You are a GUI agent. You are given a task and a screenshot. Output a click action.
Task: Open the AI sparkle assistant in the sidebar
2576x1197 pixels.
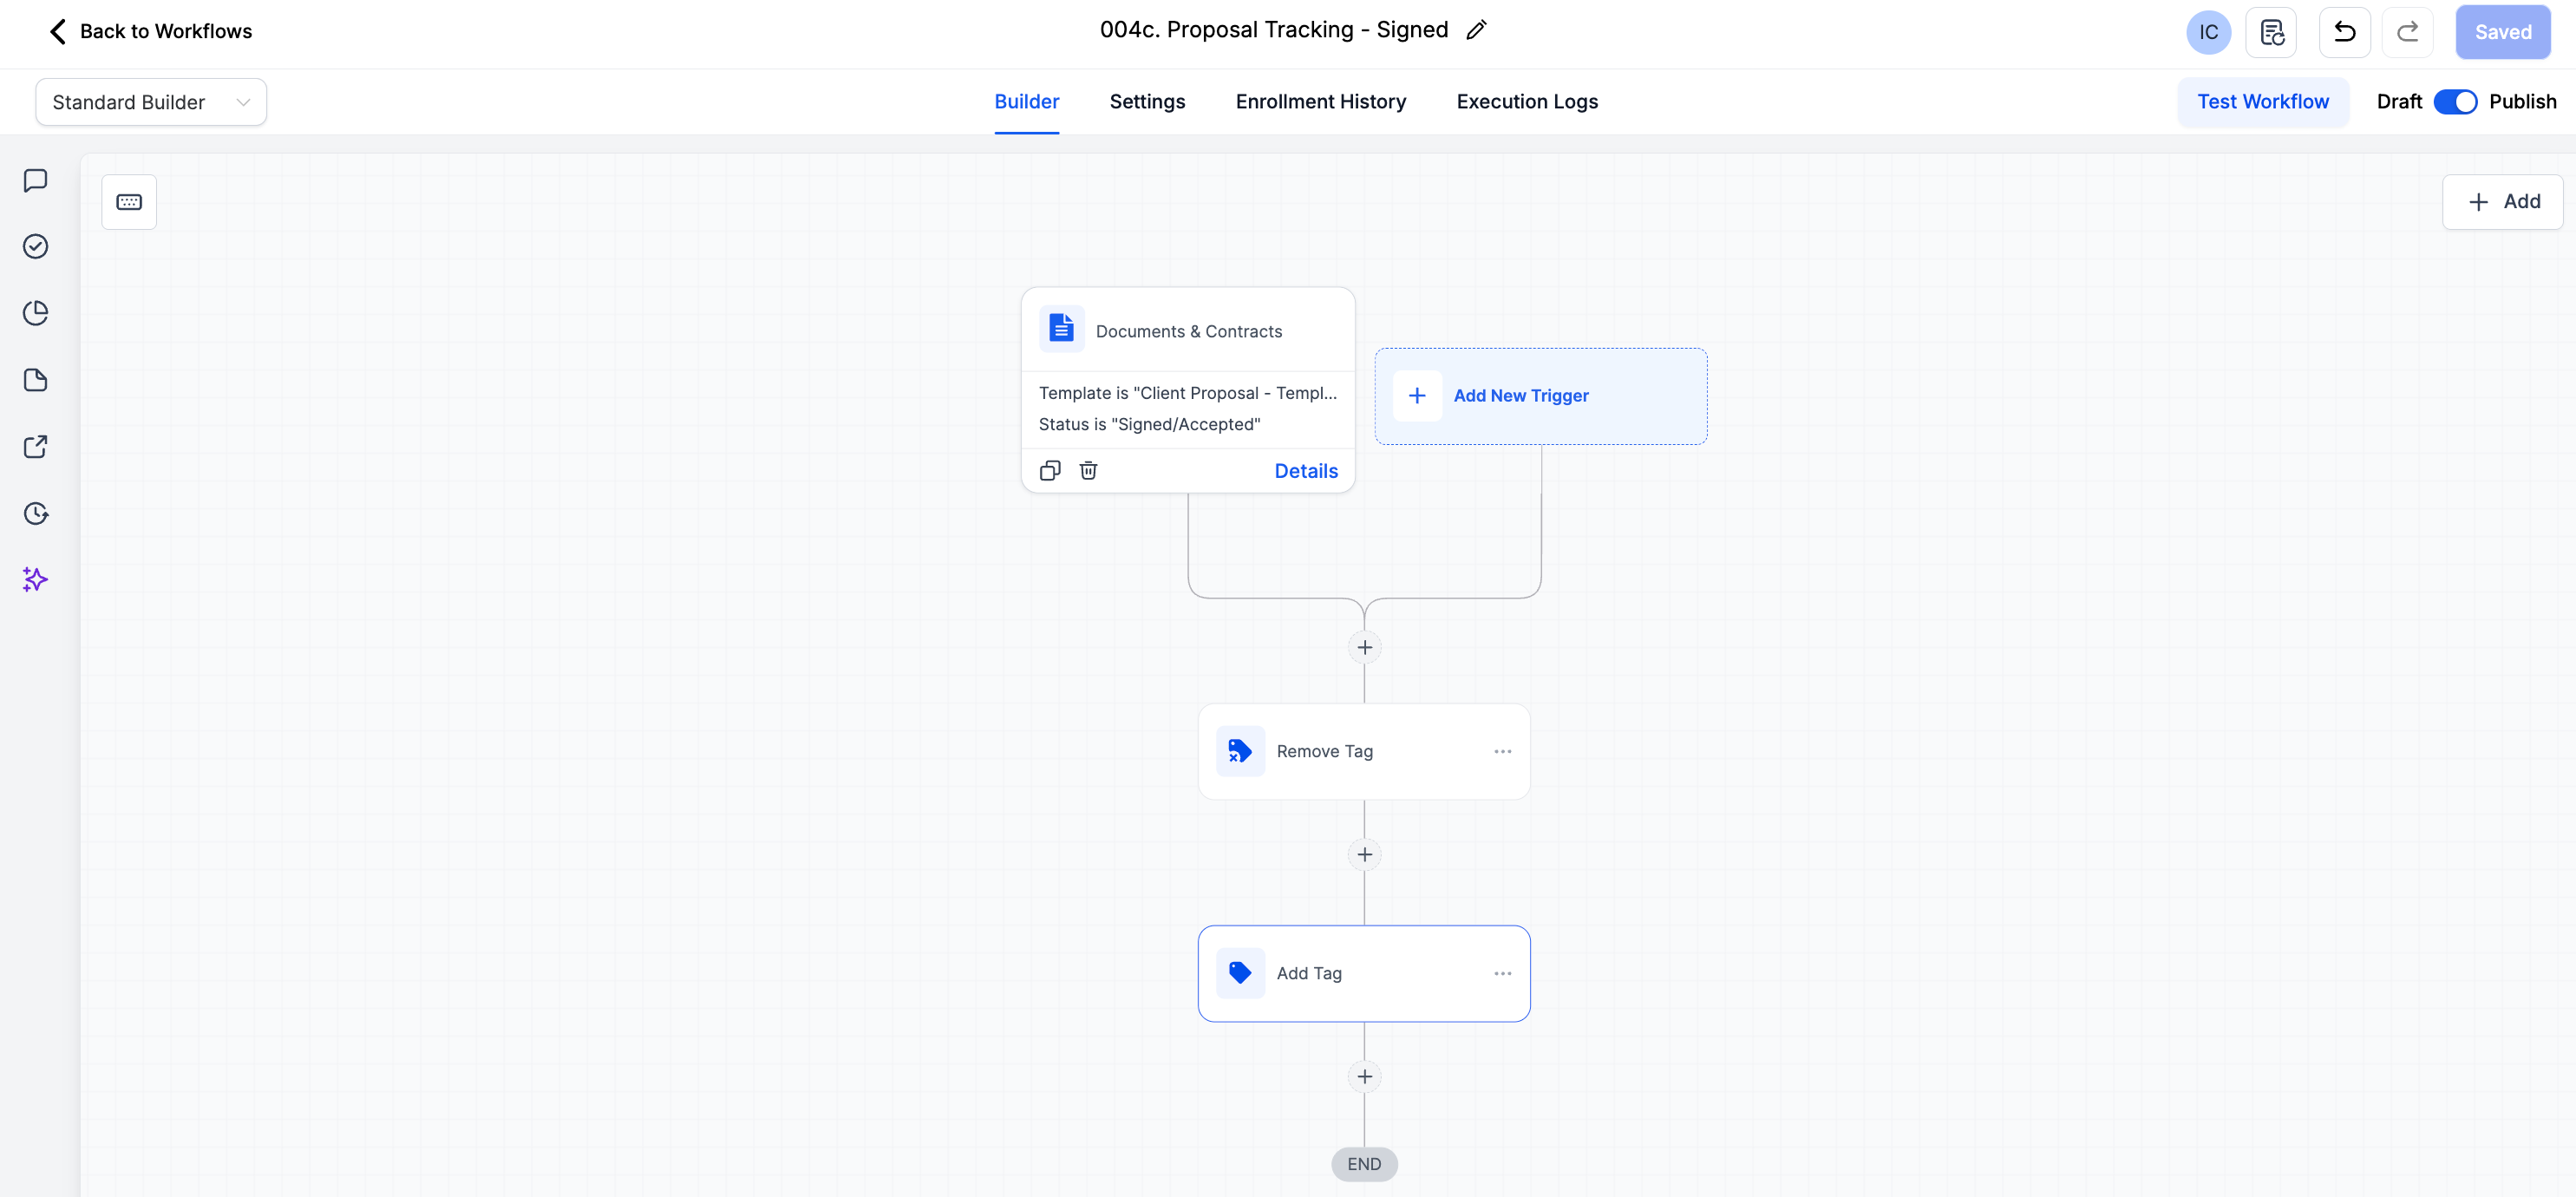[36, 579]
